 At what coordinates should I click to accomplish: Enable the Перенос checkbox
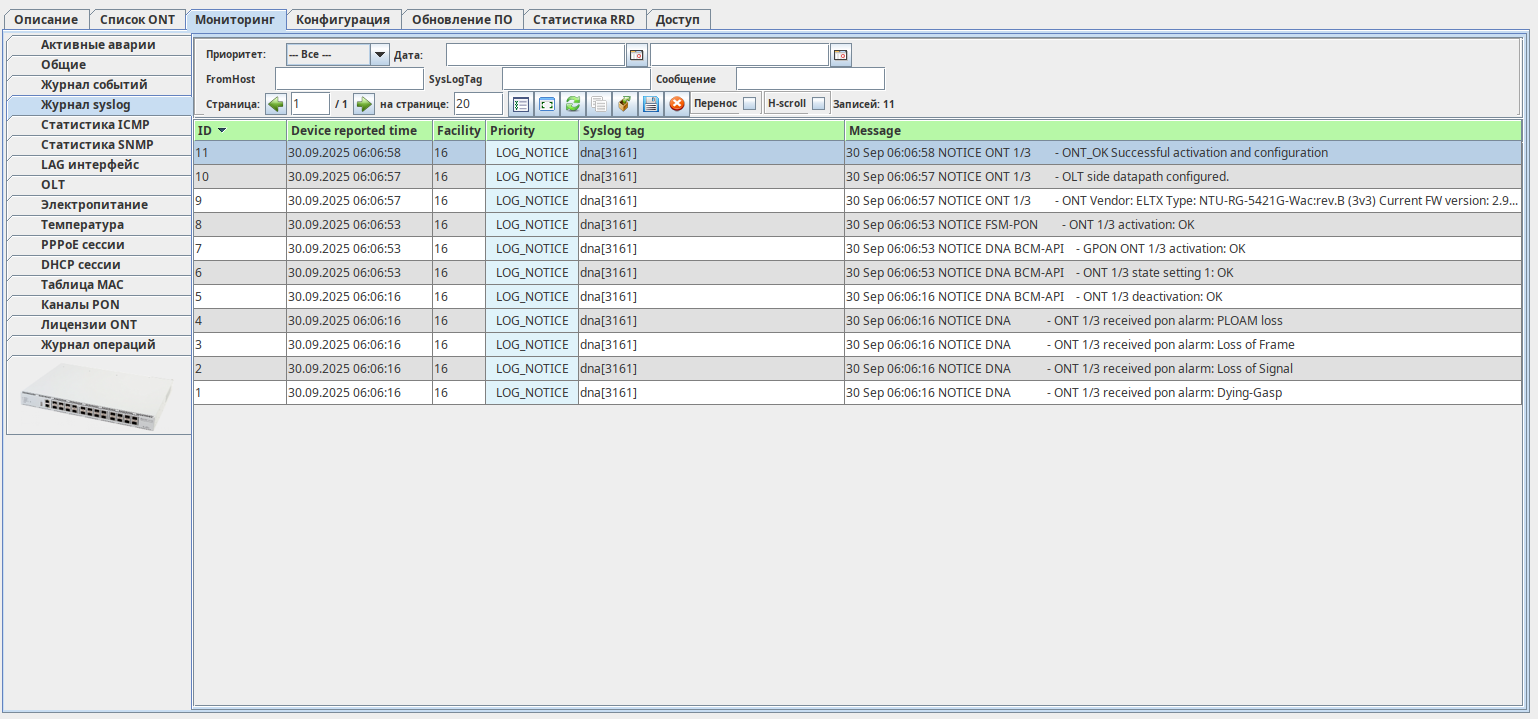pyautogui.click(x=749, y=104)
